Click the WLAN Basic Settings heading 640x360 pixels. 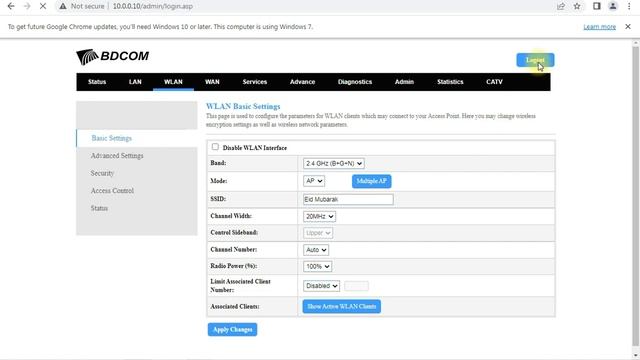[x=243, y=107]
